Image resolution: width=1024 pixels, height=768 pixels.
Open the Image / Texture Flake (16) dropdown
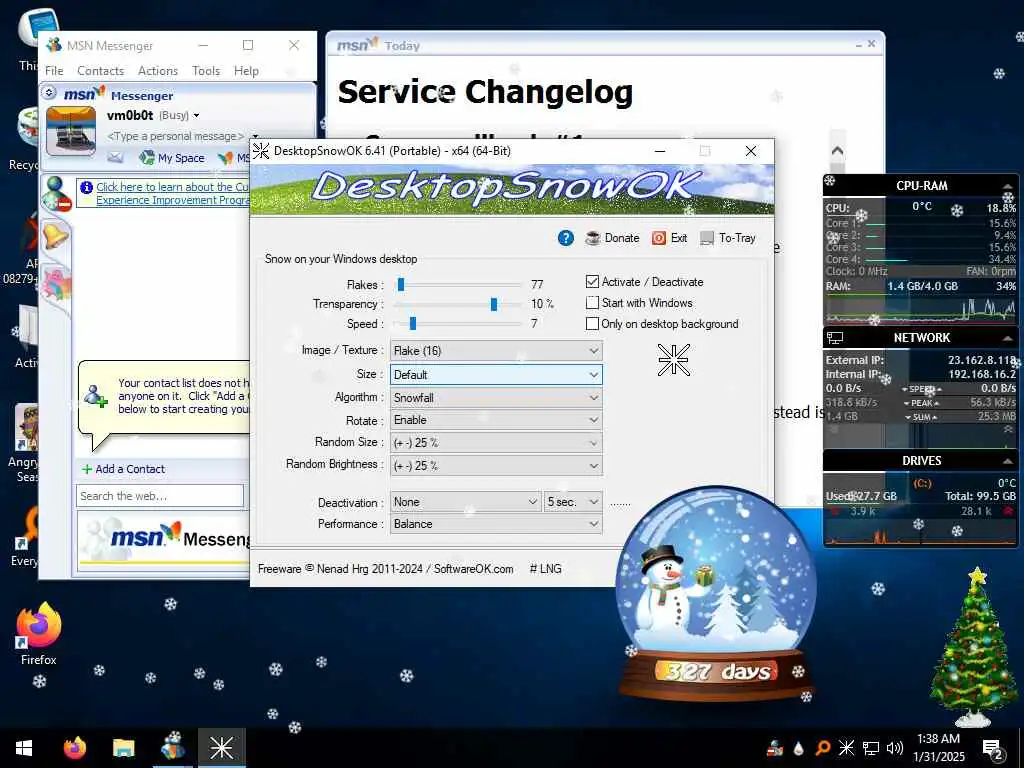click(496, 351)
